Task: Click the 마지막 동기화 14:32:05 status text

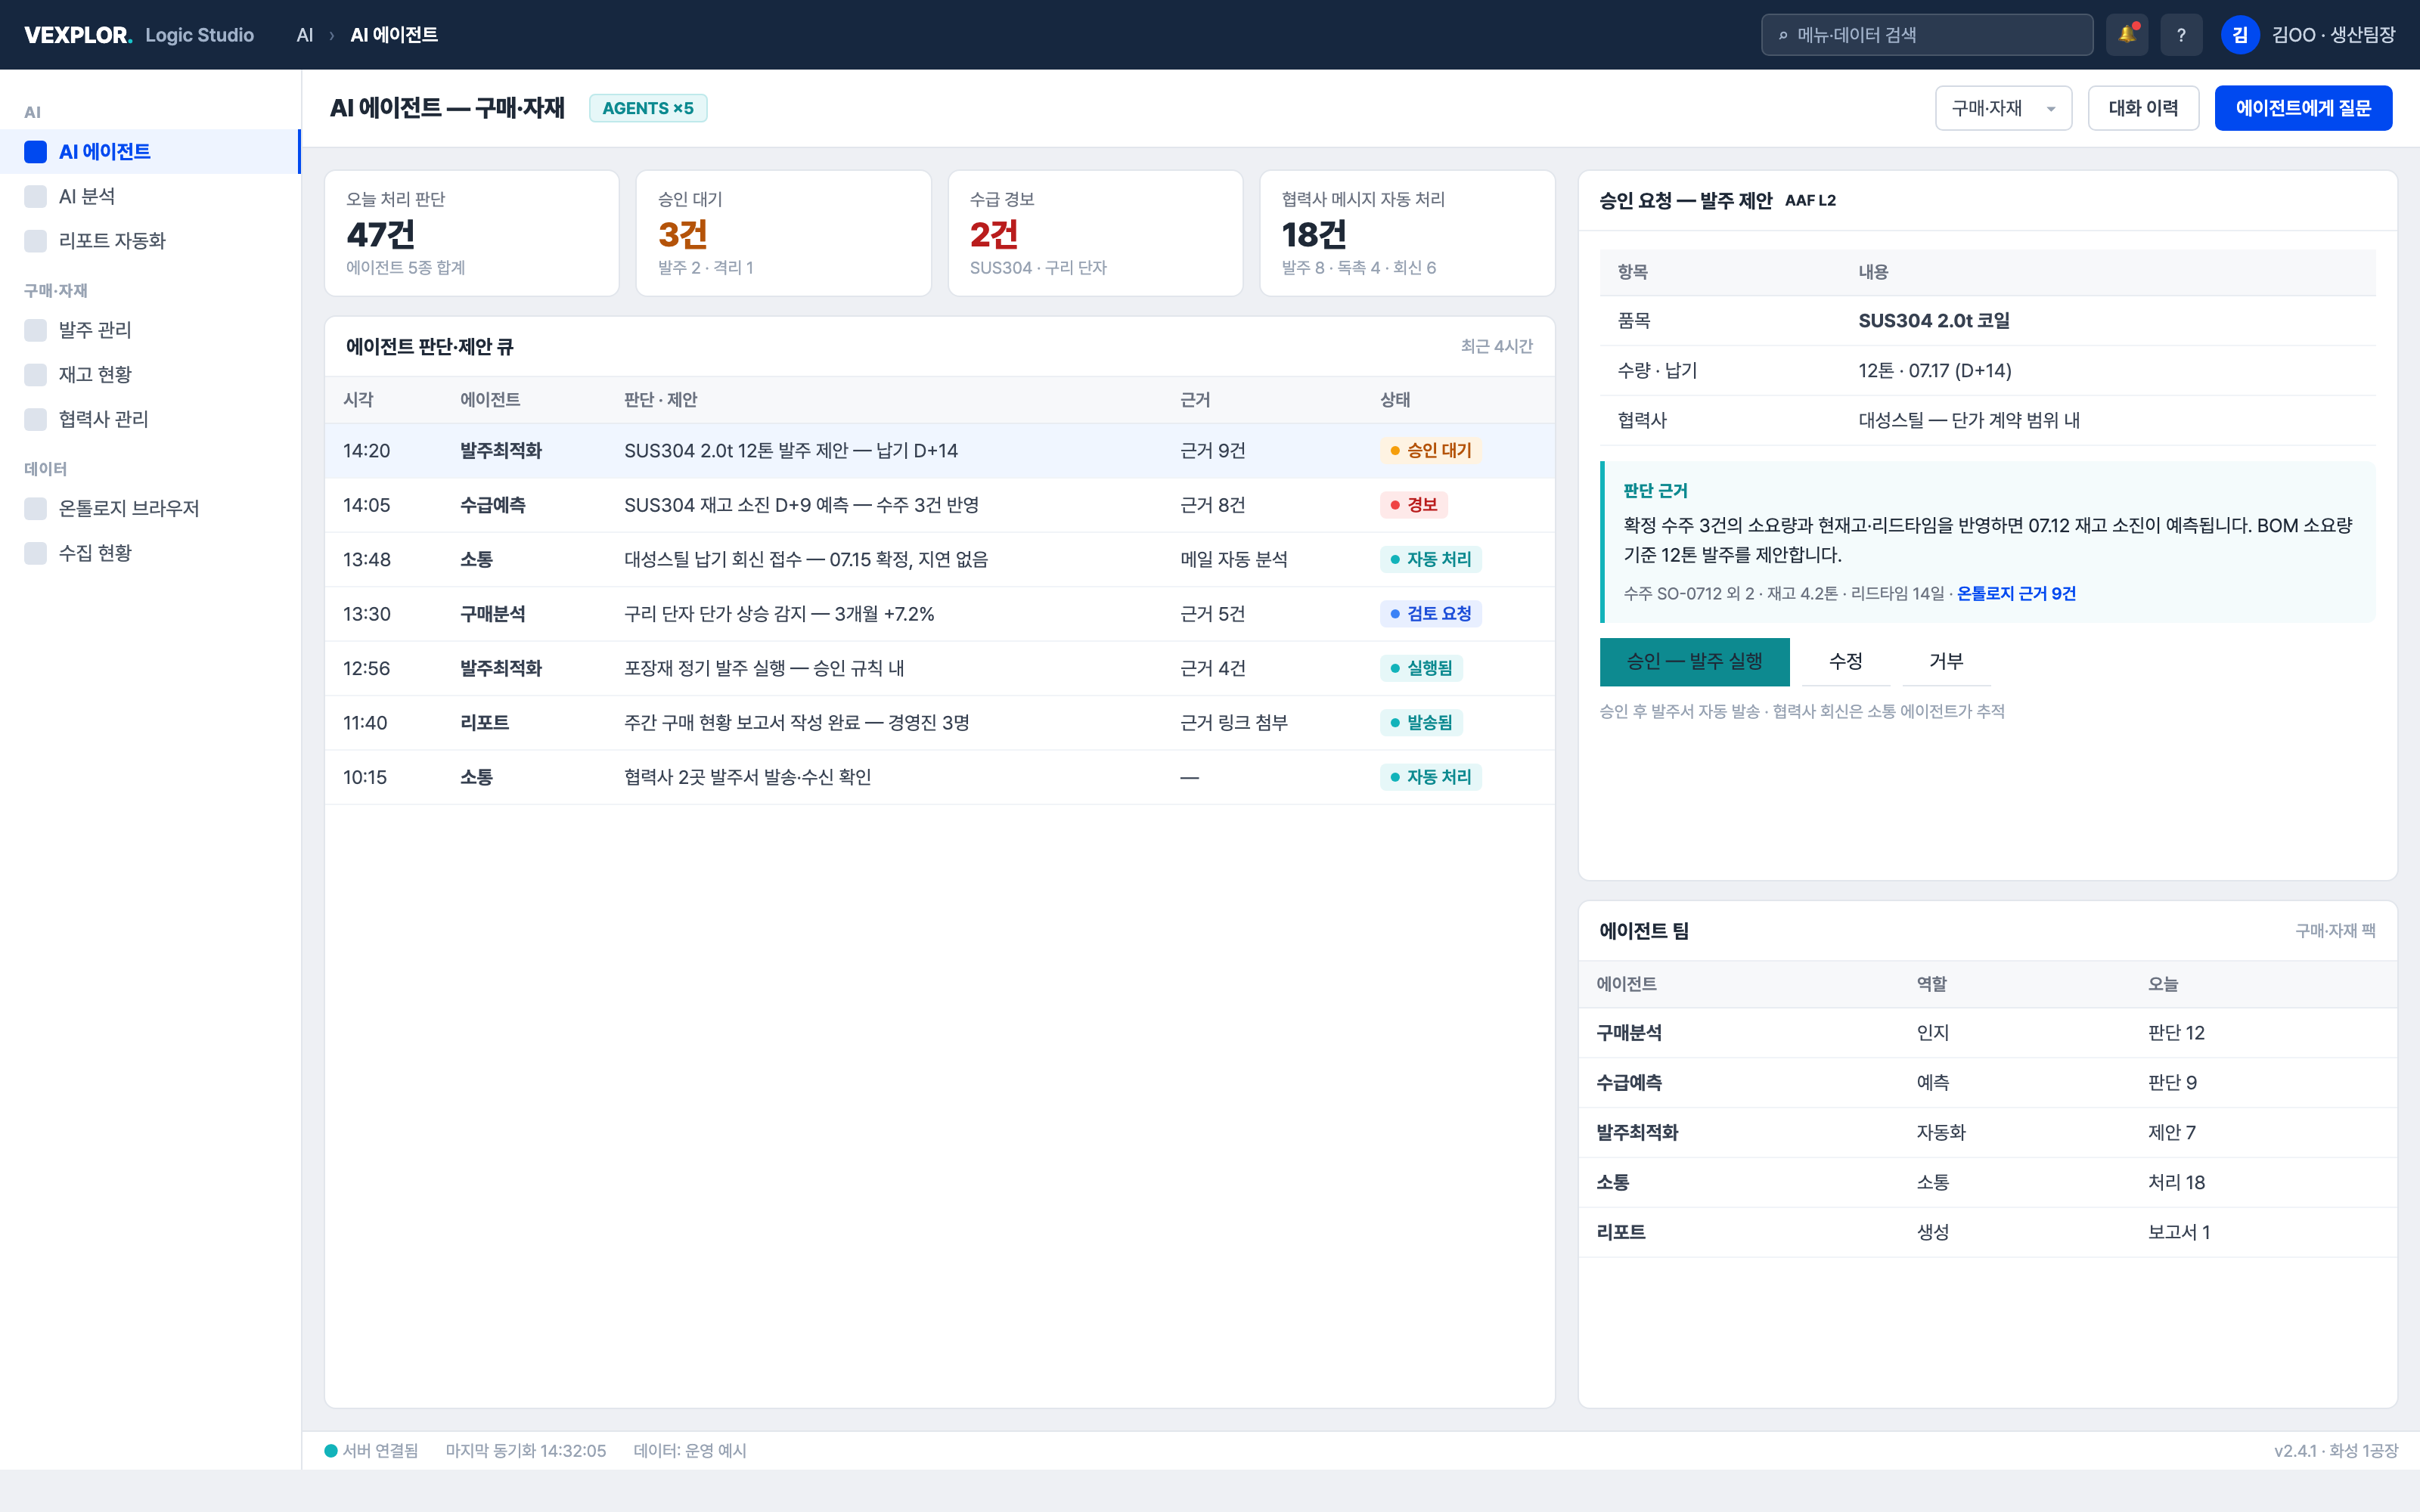Action: [x=525, y=1451]
